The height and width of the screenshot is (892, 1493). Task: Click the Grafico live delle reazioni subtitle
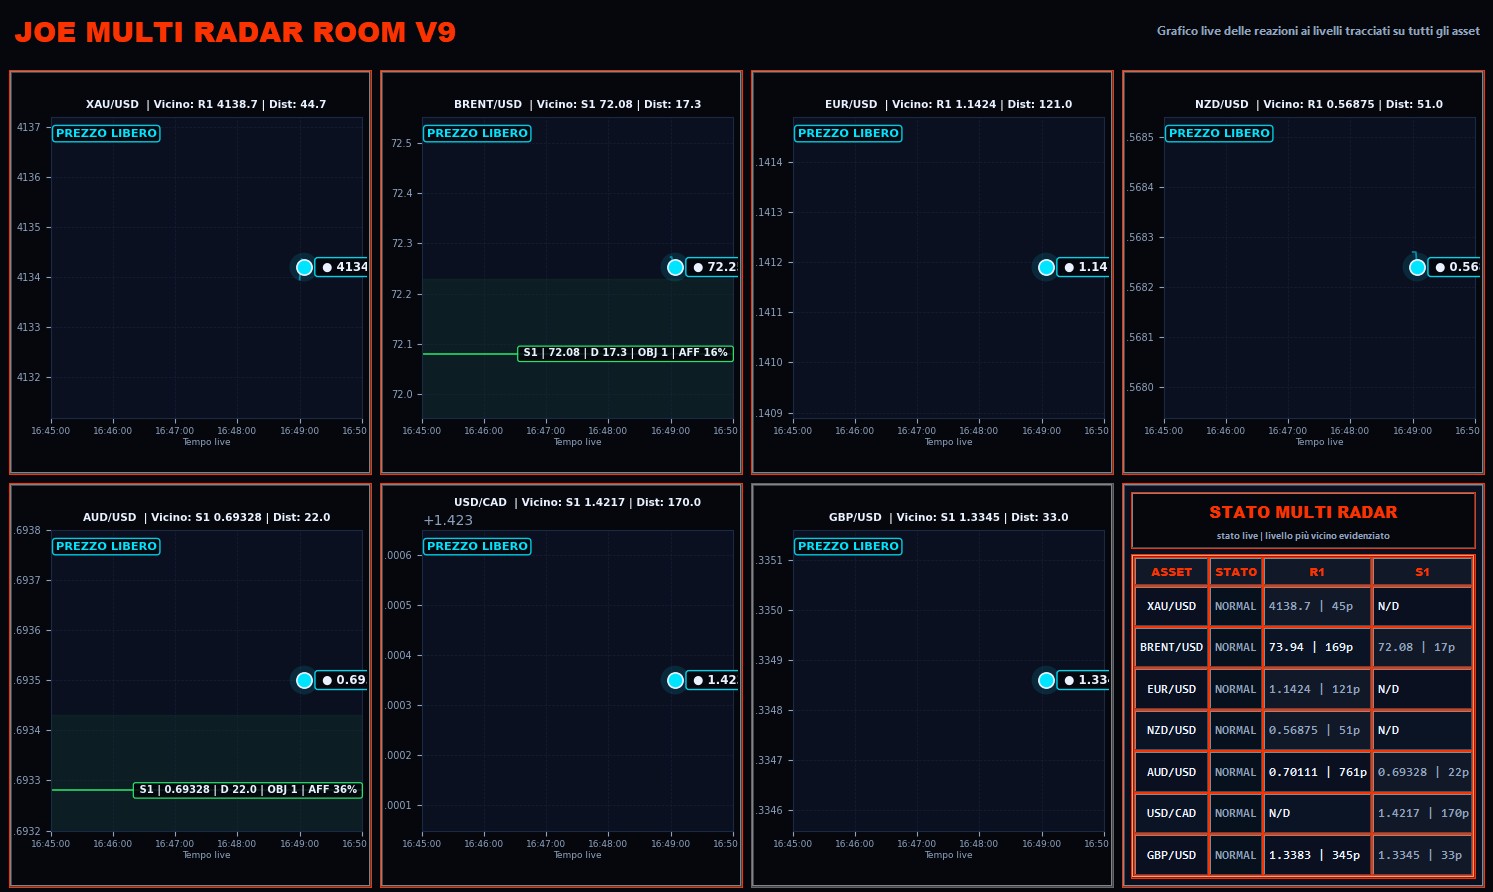click(1318, 31)
